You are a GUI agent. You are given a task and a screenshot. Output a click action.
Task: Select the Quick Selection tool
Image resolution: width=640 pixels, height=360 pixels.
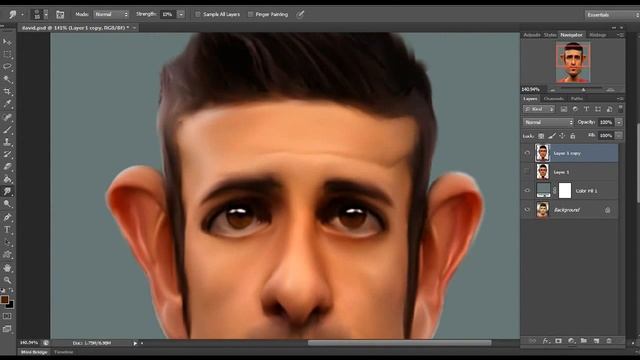pyautogui.click(x=7, y=79)
